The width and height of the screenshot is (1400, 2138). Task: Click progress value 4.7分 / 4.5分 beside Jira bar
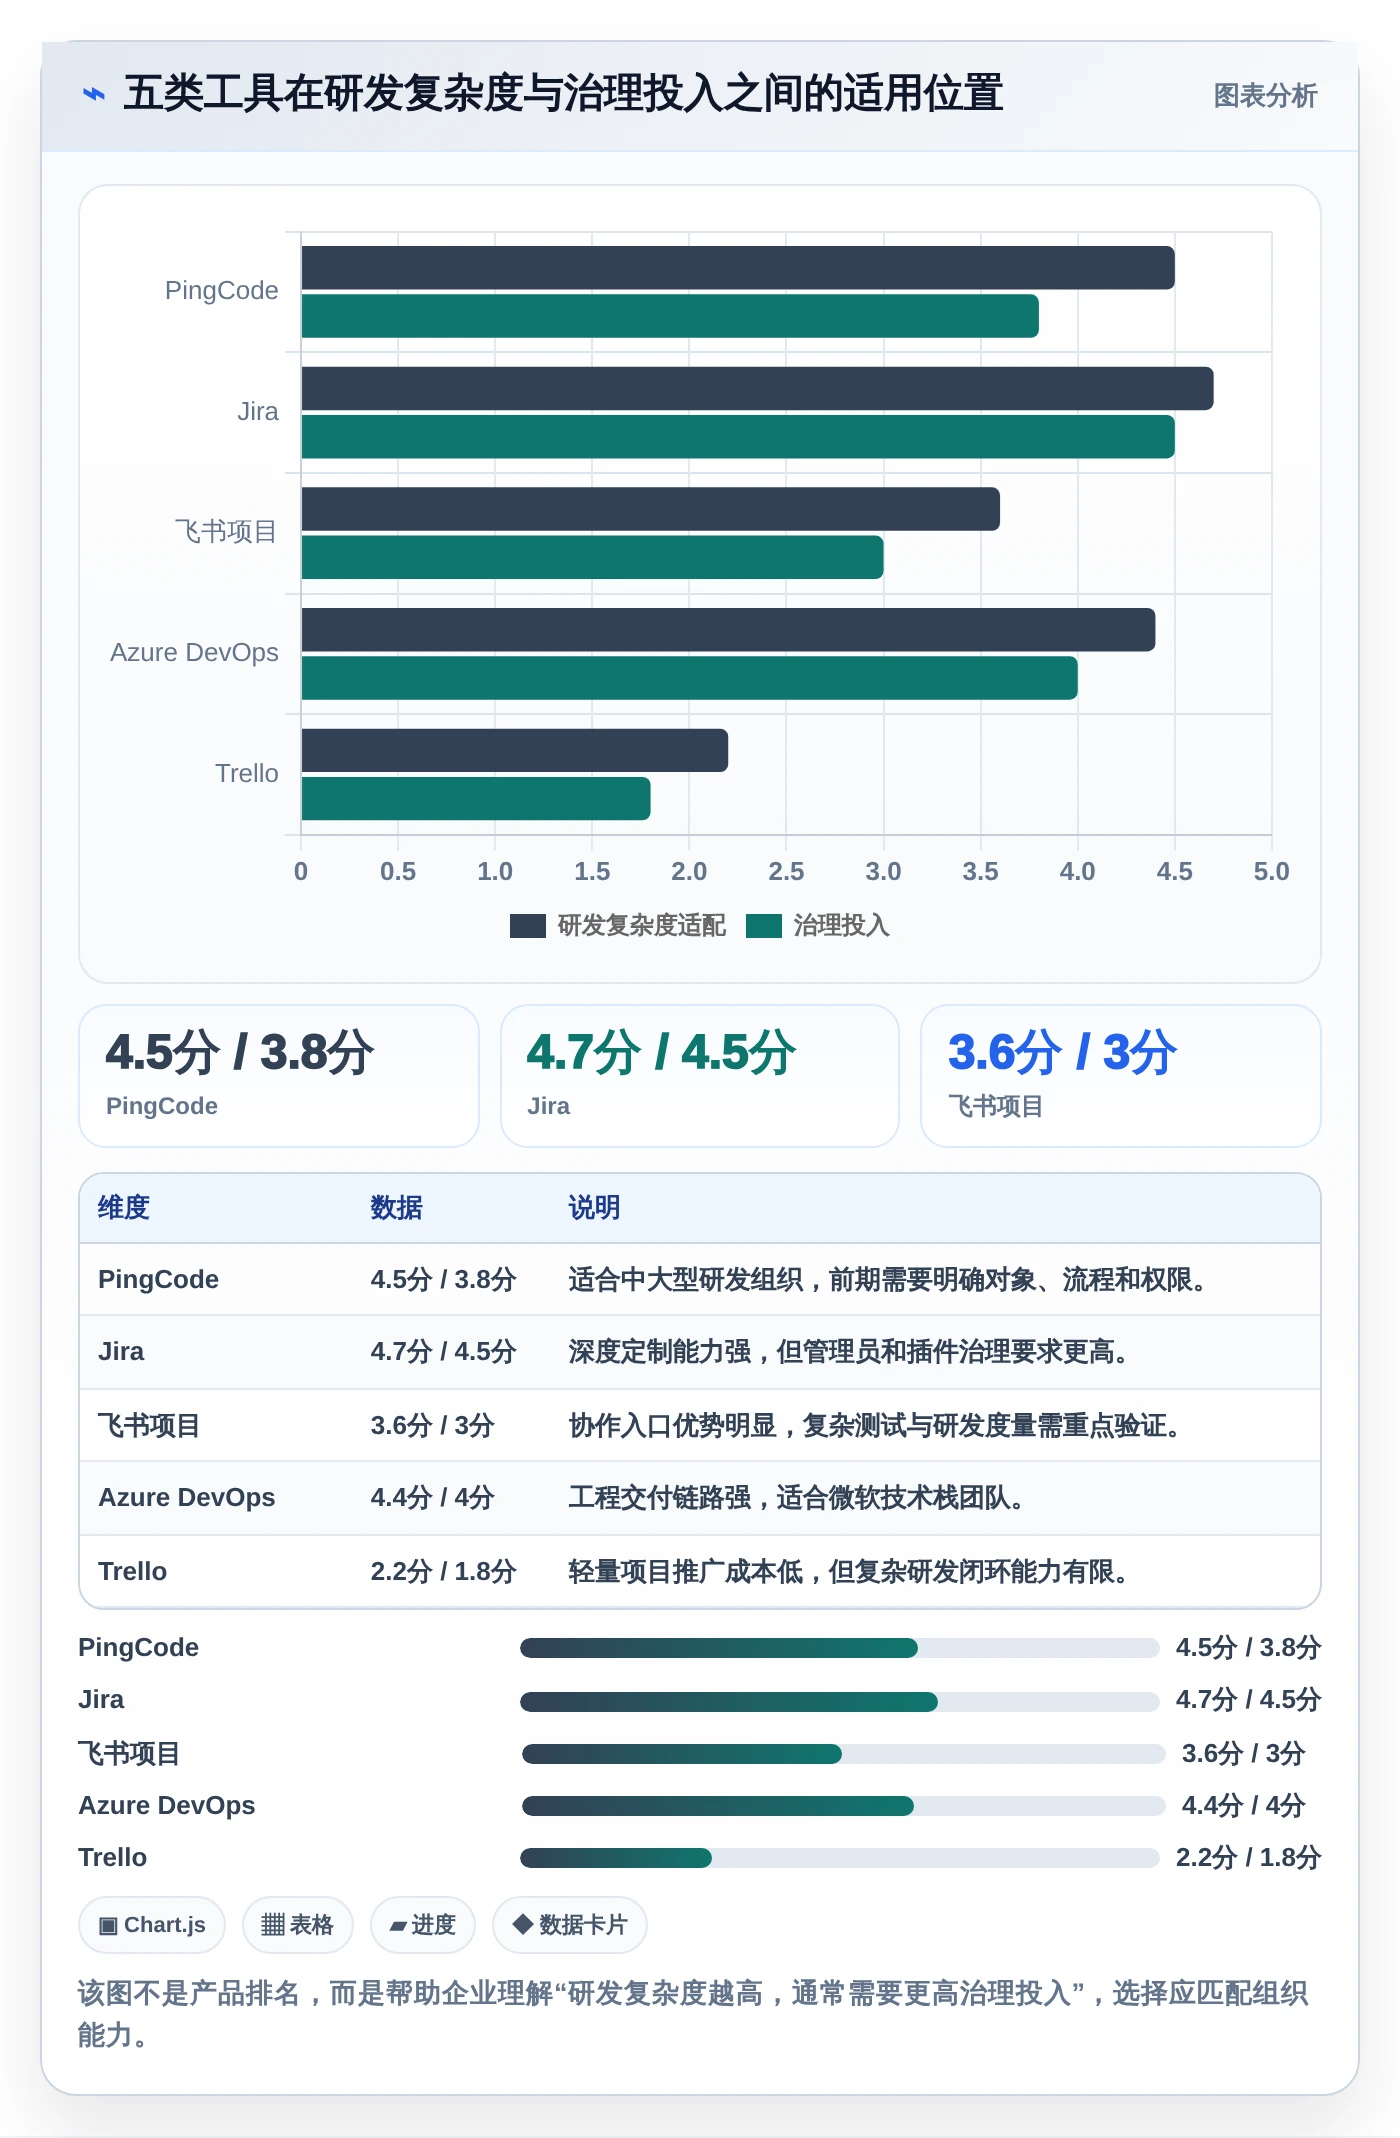point(1248,1699)
